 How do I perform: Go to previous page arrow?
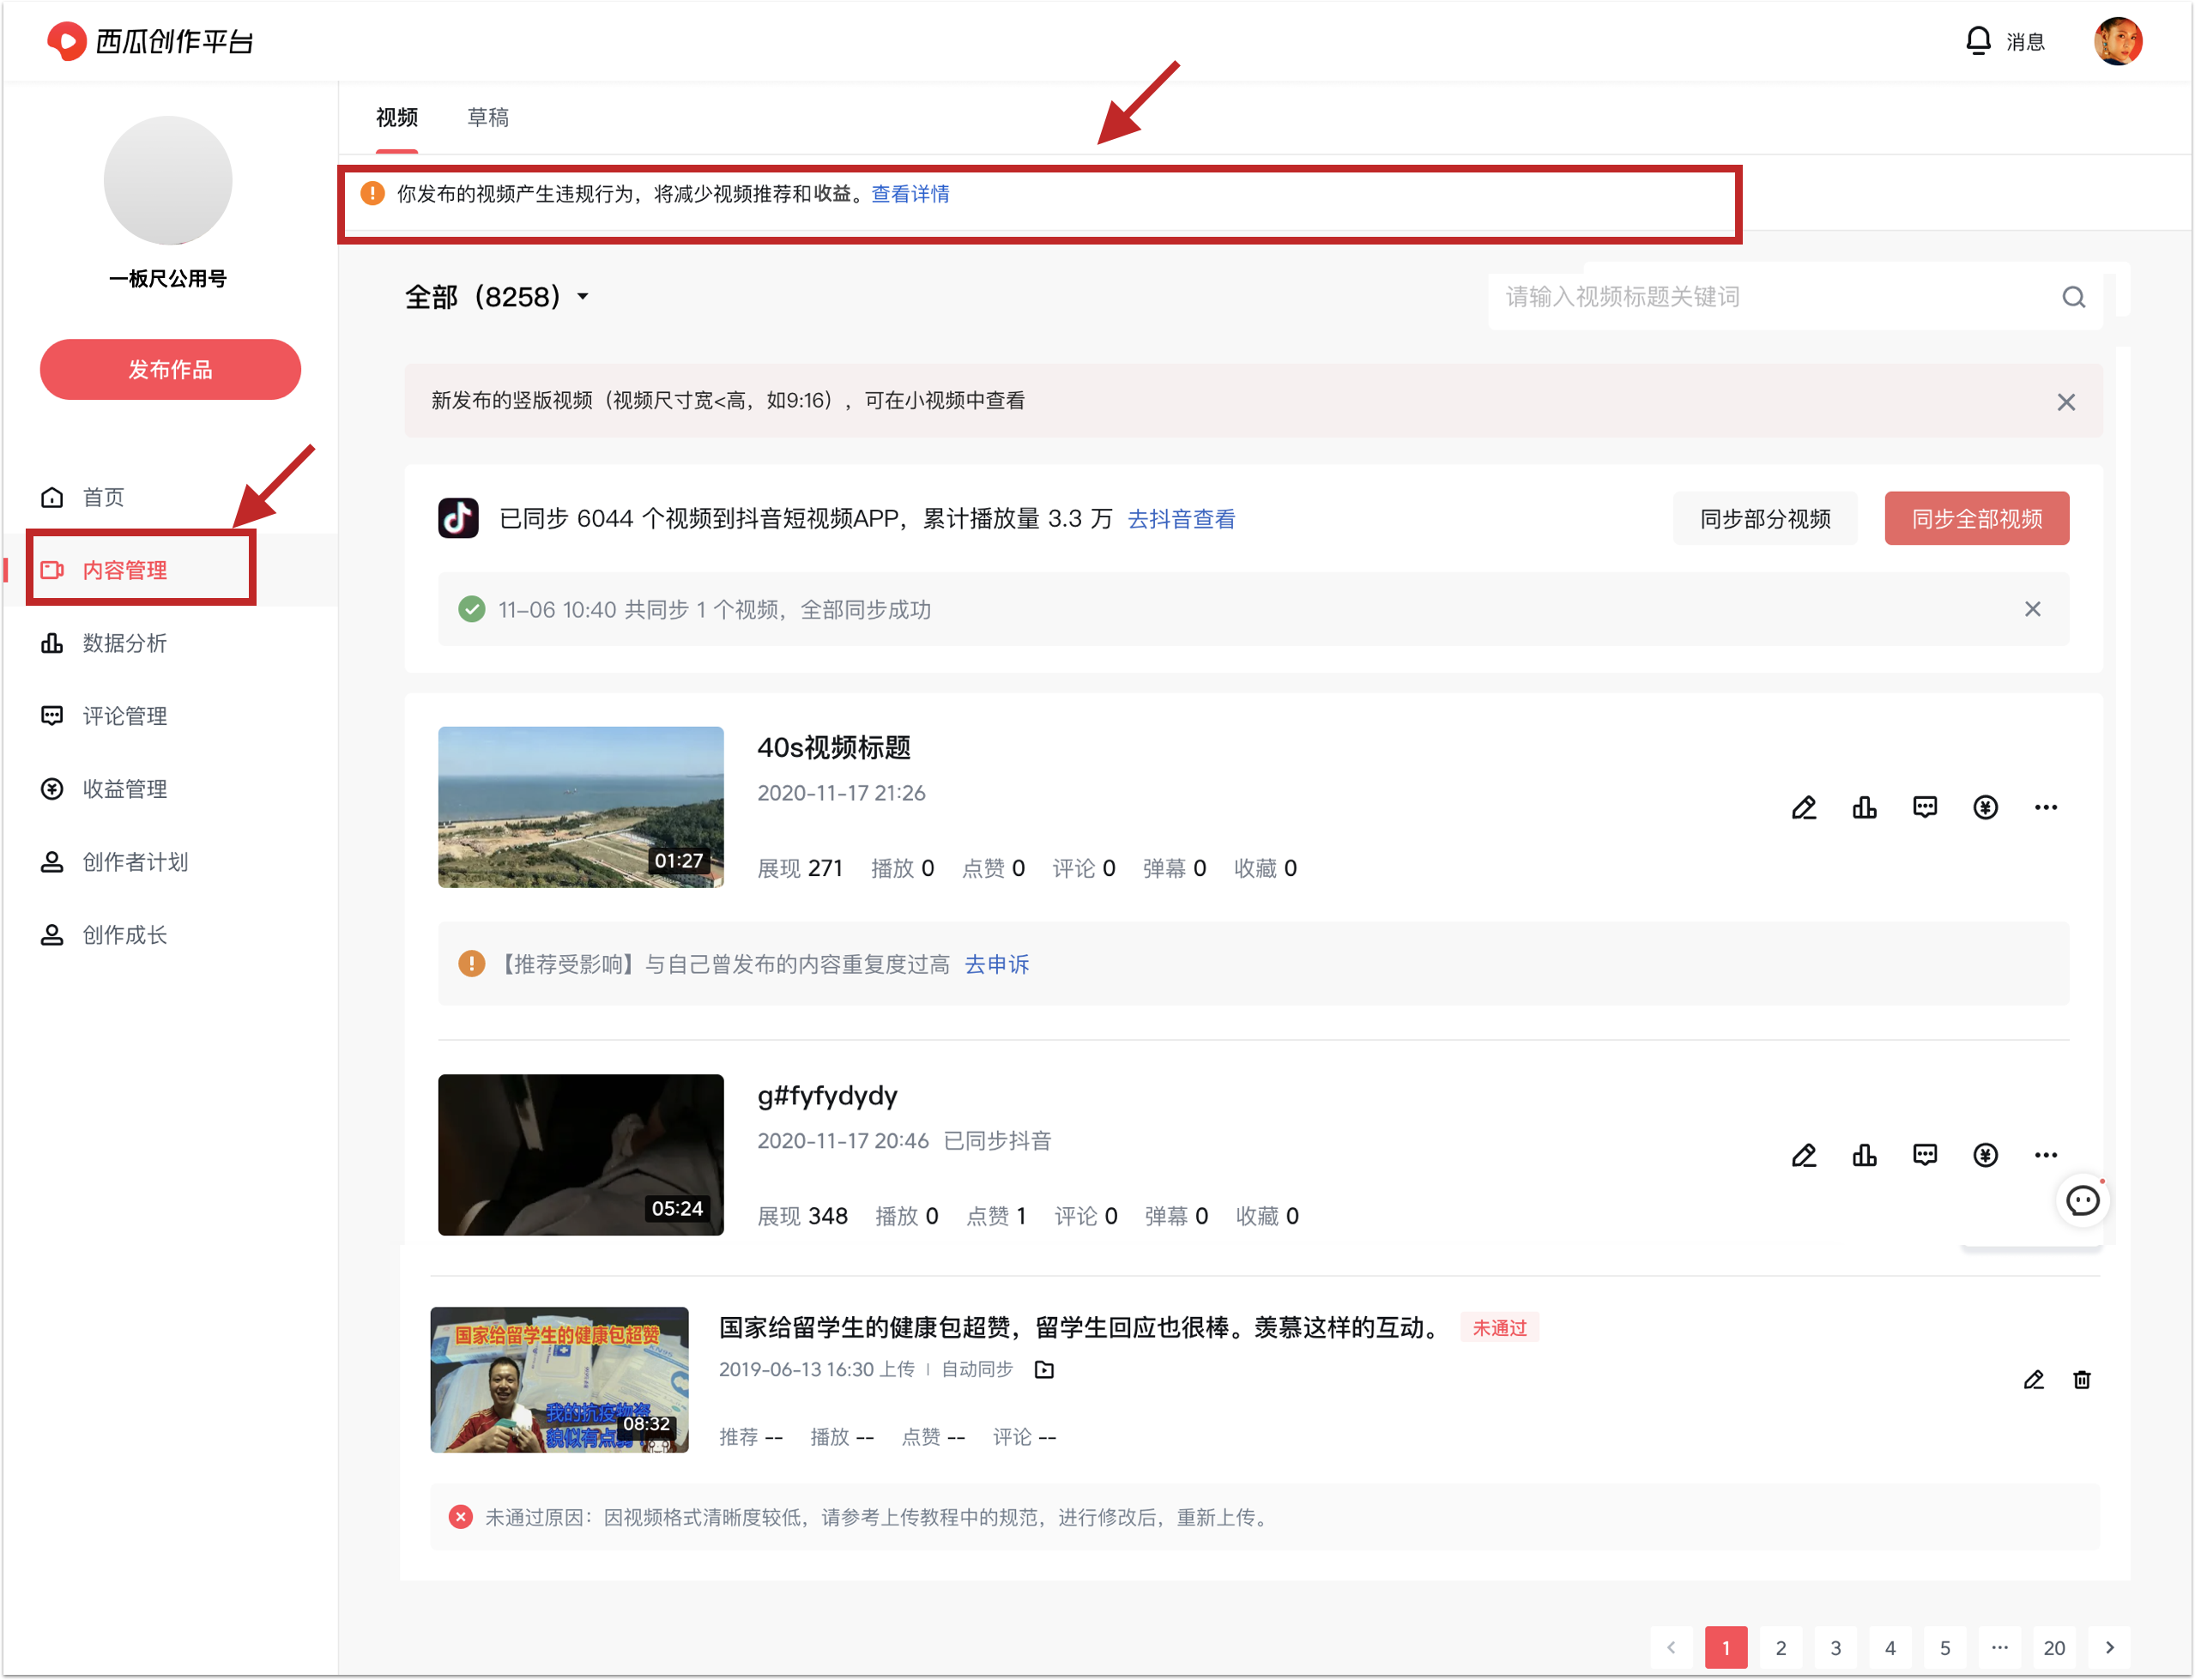pos(1671,1647)
